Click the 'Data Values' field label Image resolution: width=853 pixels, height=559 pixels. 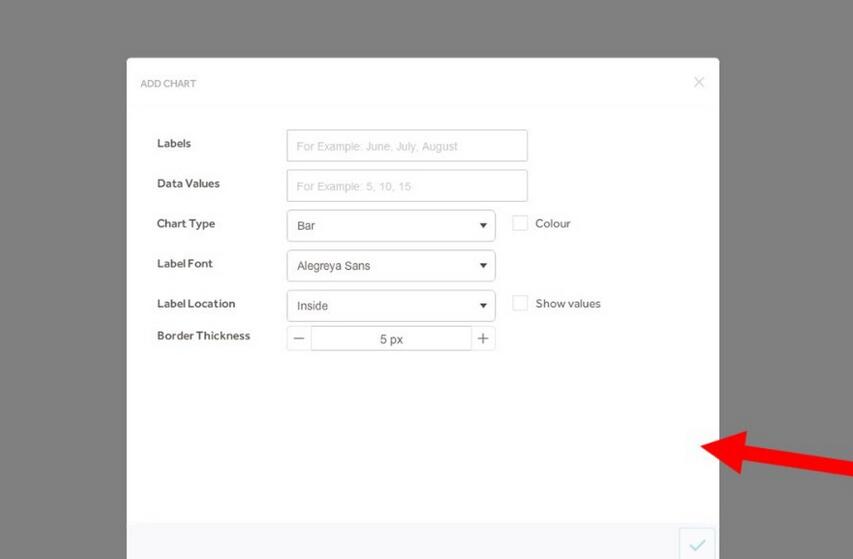(x=188, y=184)
